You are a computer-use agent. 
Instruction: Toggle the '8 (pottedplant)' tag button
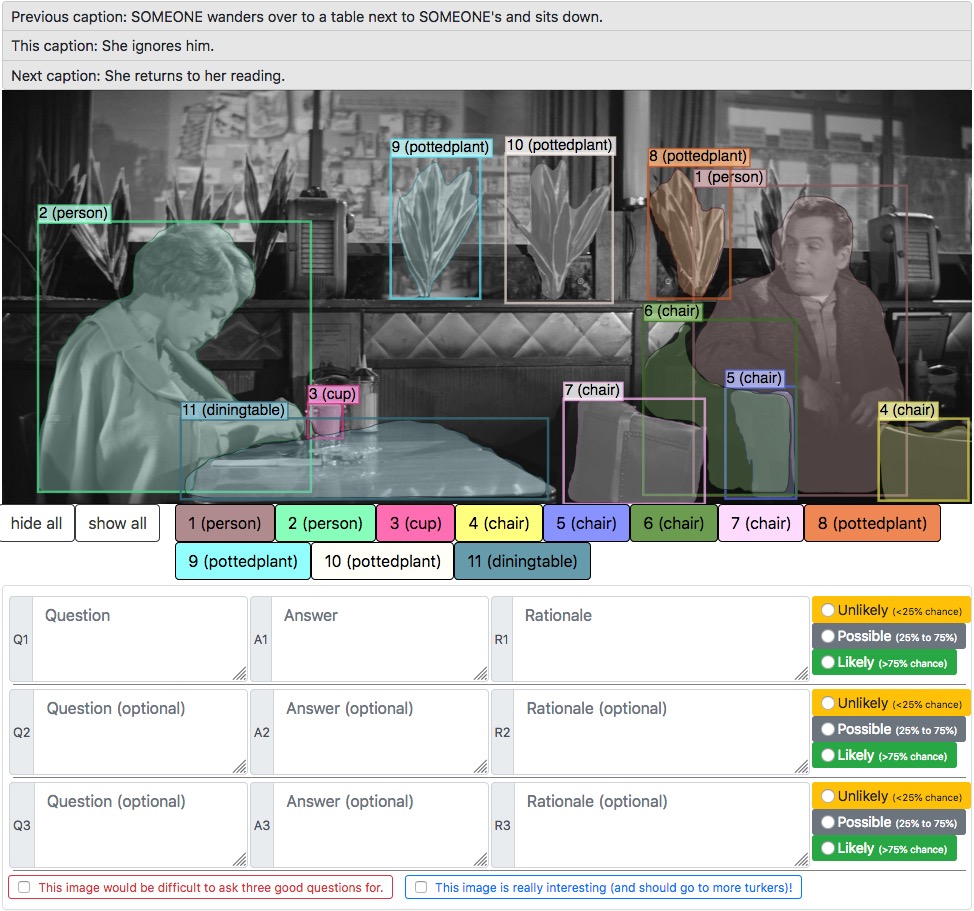point(872,523)
